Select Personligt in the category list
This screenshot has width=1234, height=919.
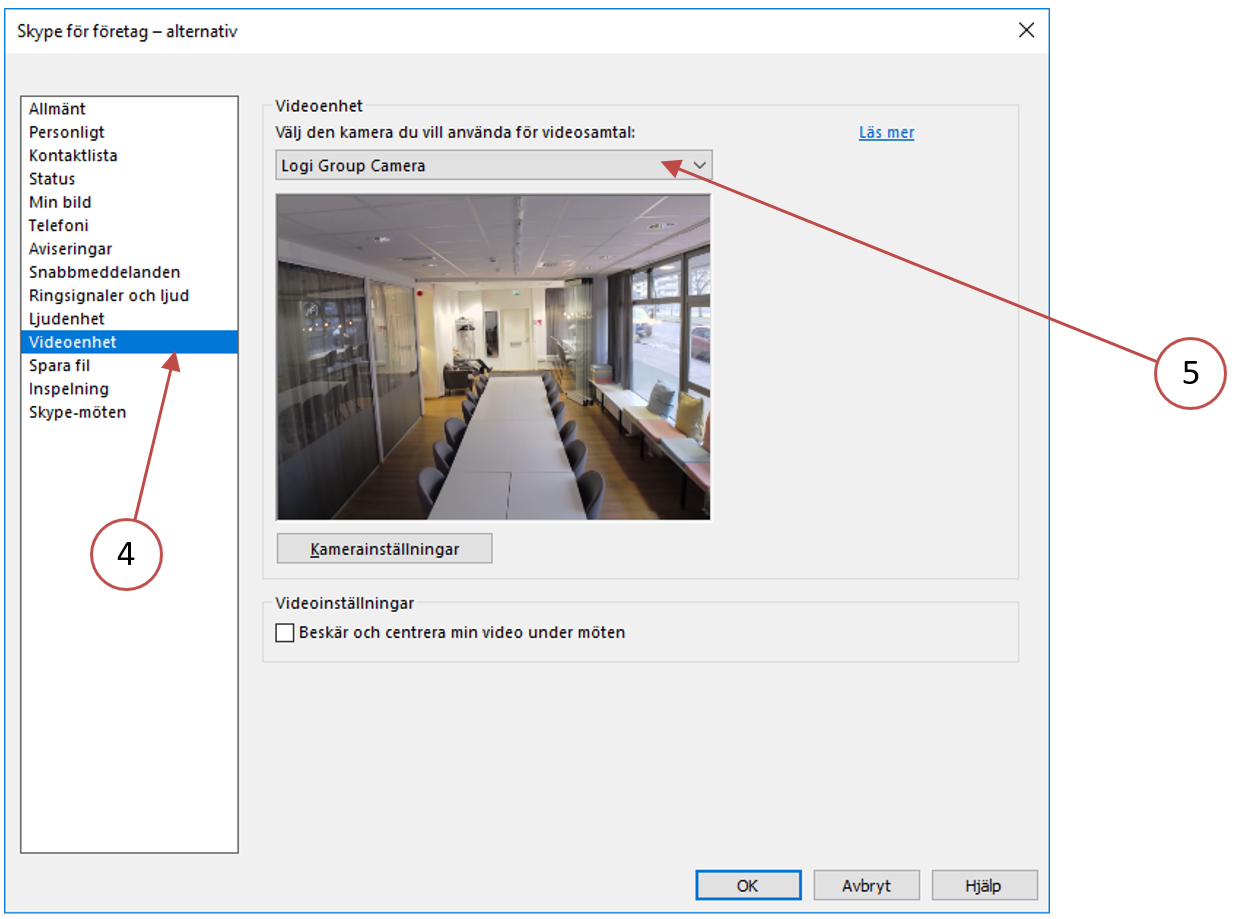click(x=67, y=132)
